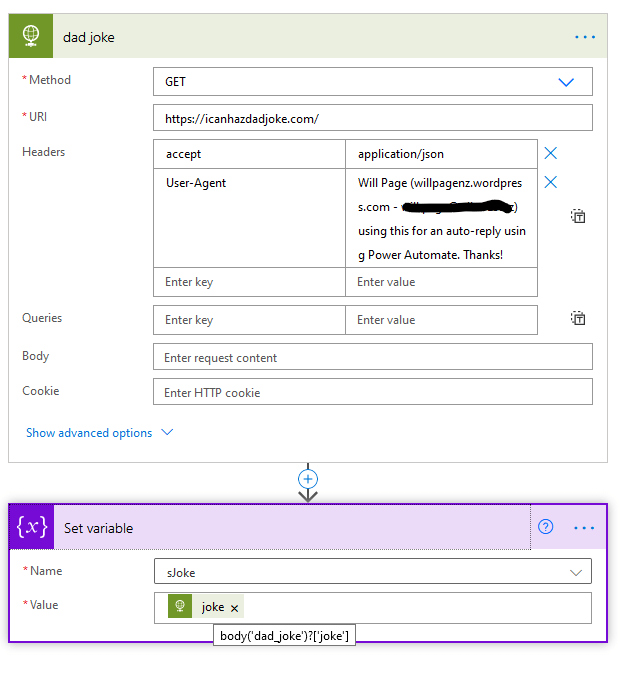Expand Show advanced options
Viewport: 624px width, 673px height.
click(x=99, y=433)
